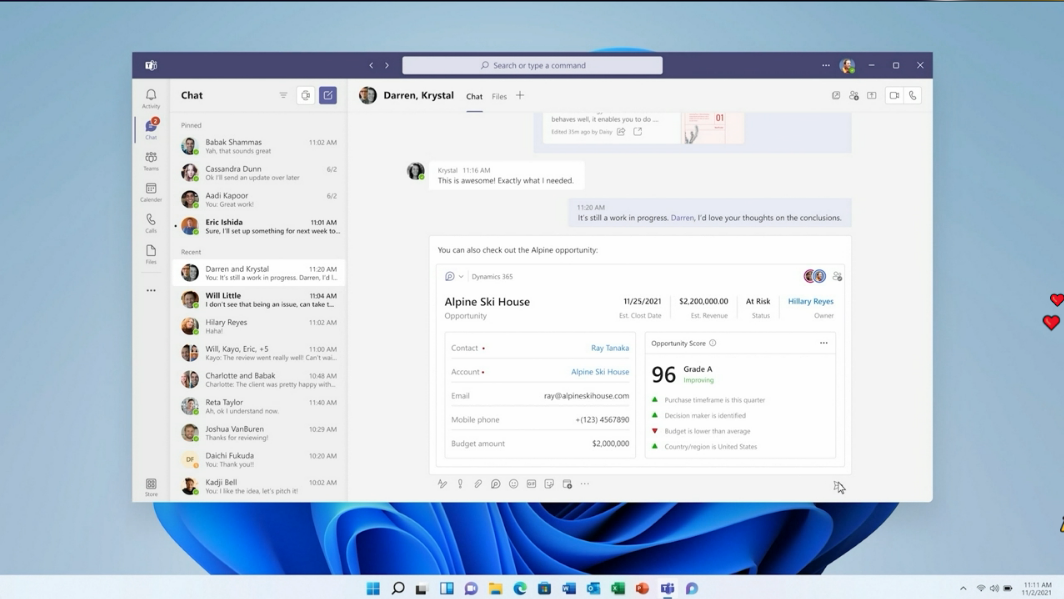Expand more apps ellipsis in left sidebar
Image resolution: width=1064 pixels, height=599 pixels.
[151, 291]
